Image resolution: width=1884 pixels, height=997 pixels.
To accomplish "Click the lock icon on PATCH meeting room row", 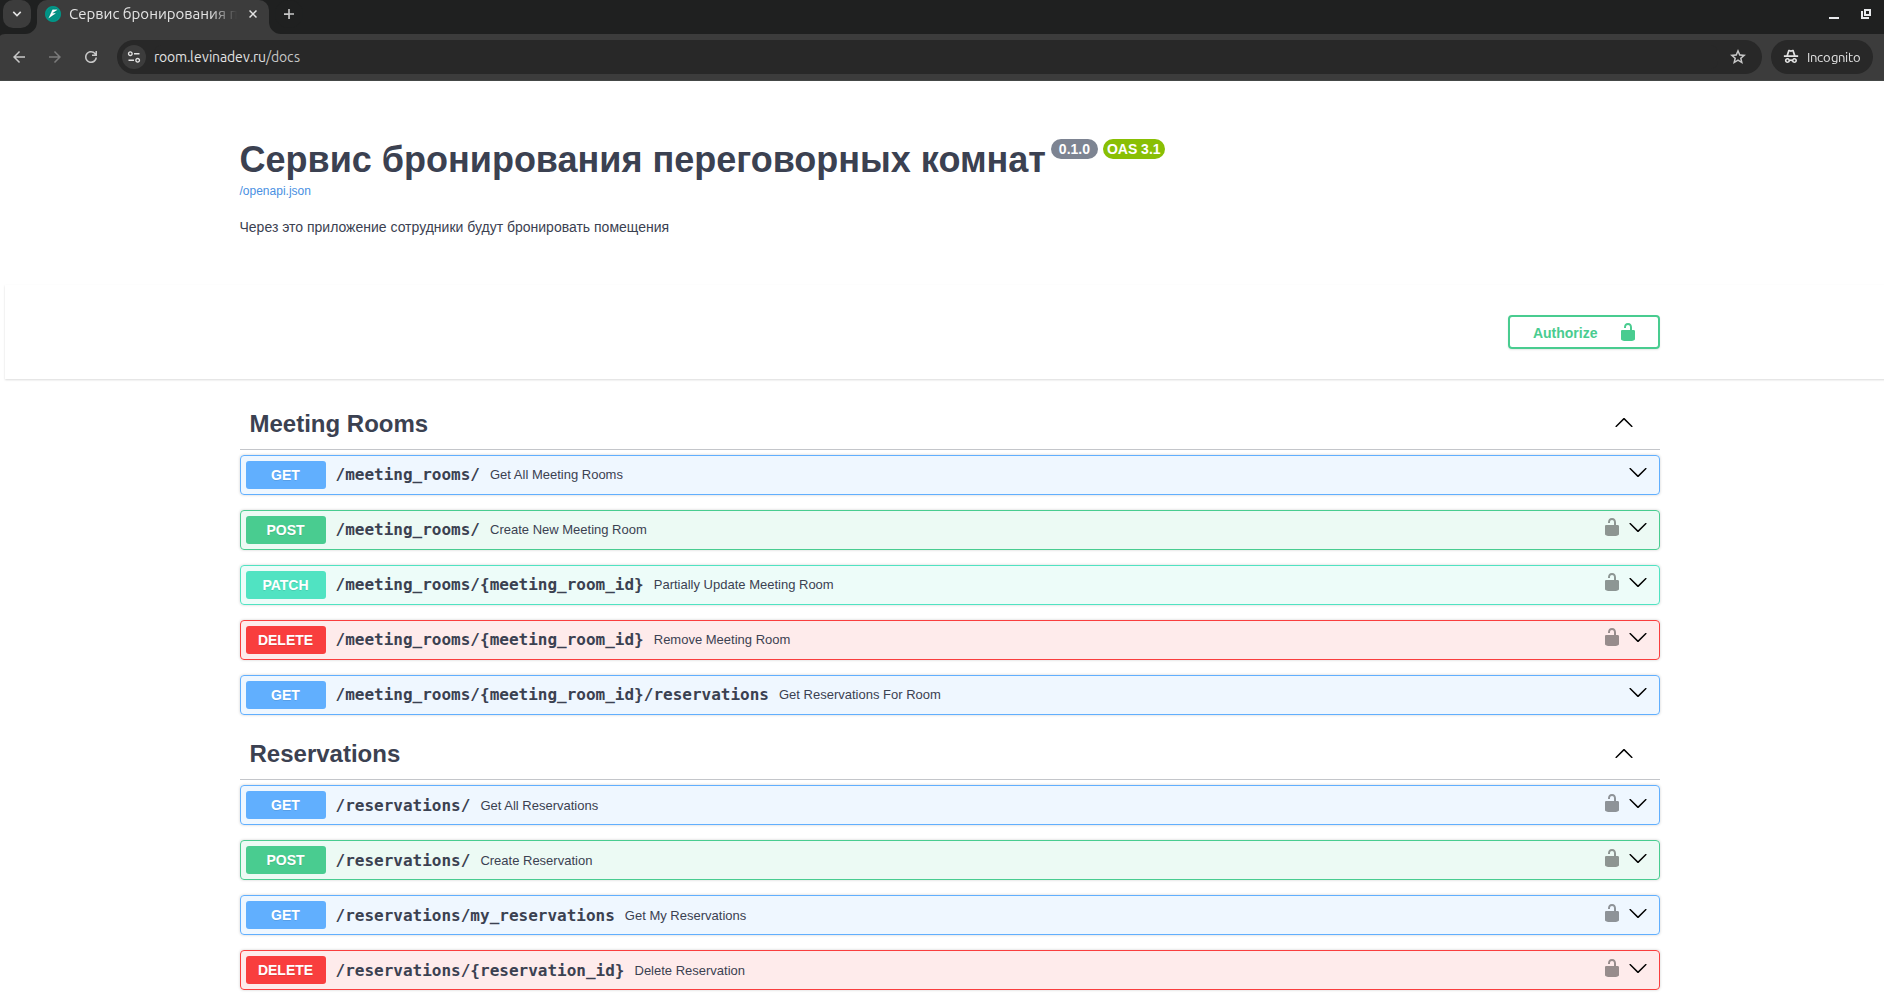I will (x=1611, y=582).
